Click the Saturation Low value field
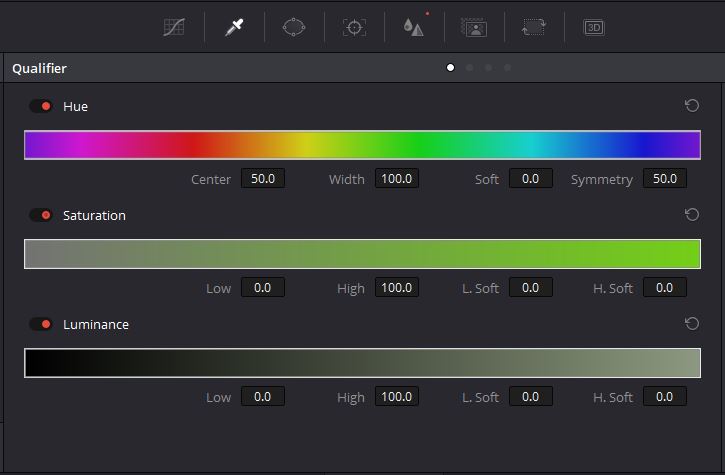Screen dimensions: 725x475 (263, 288)
